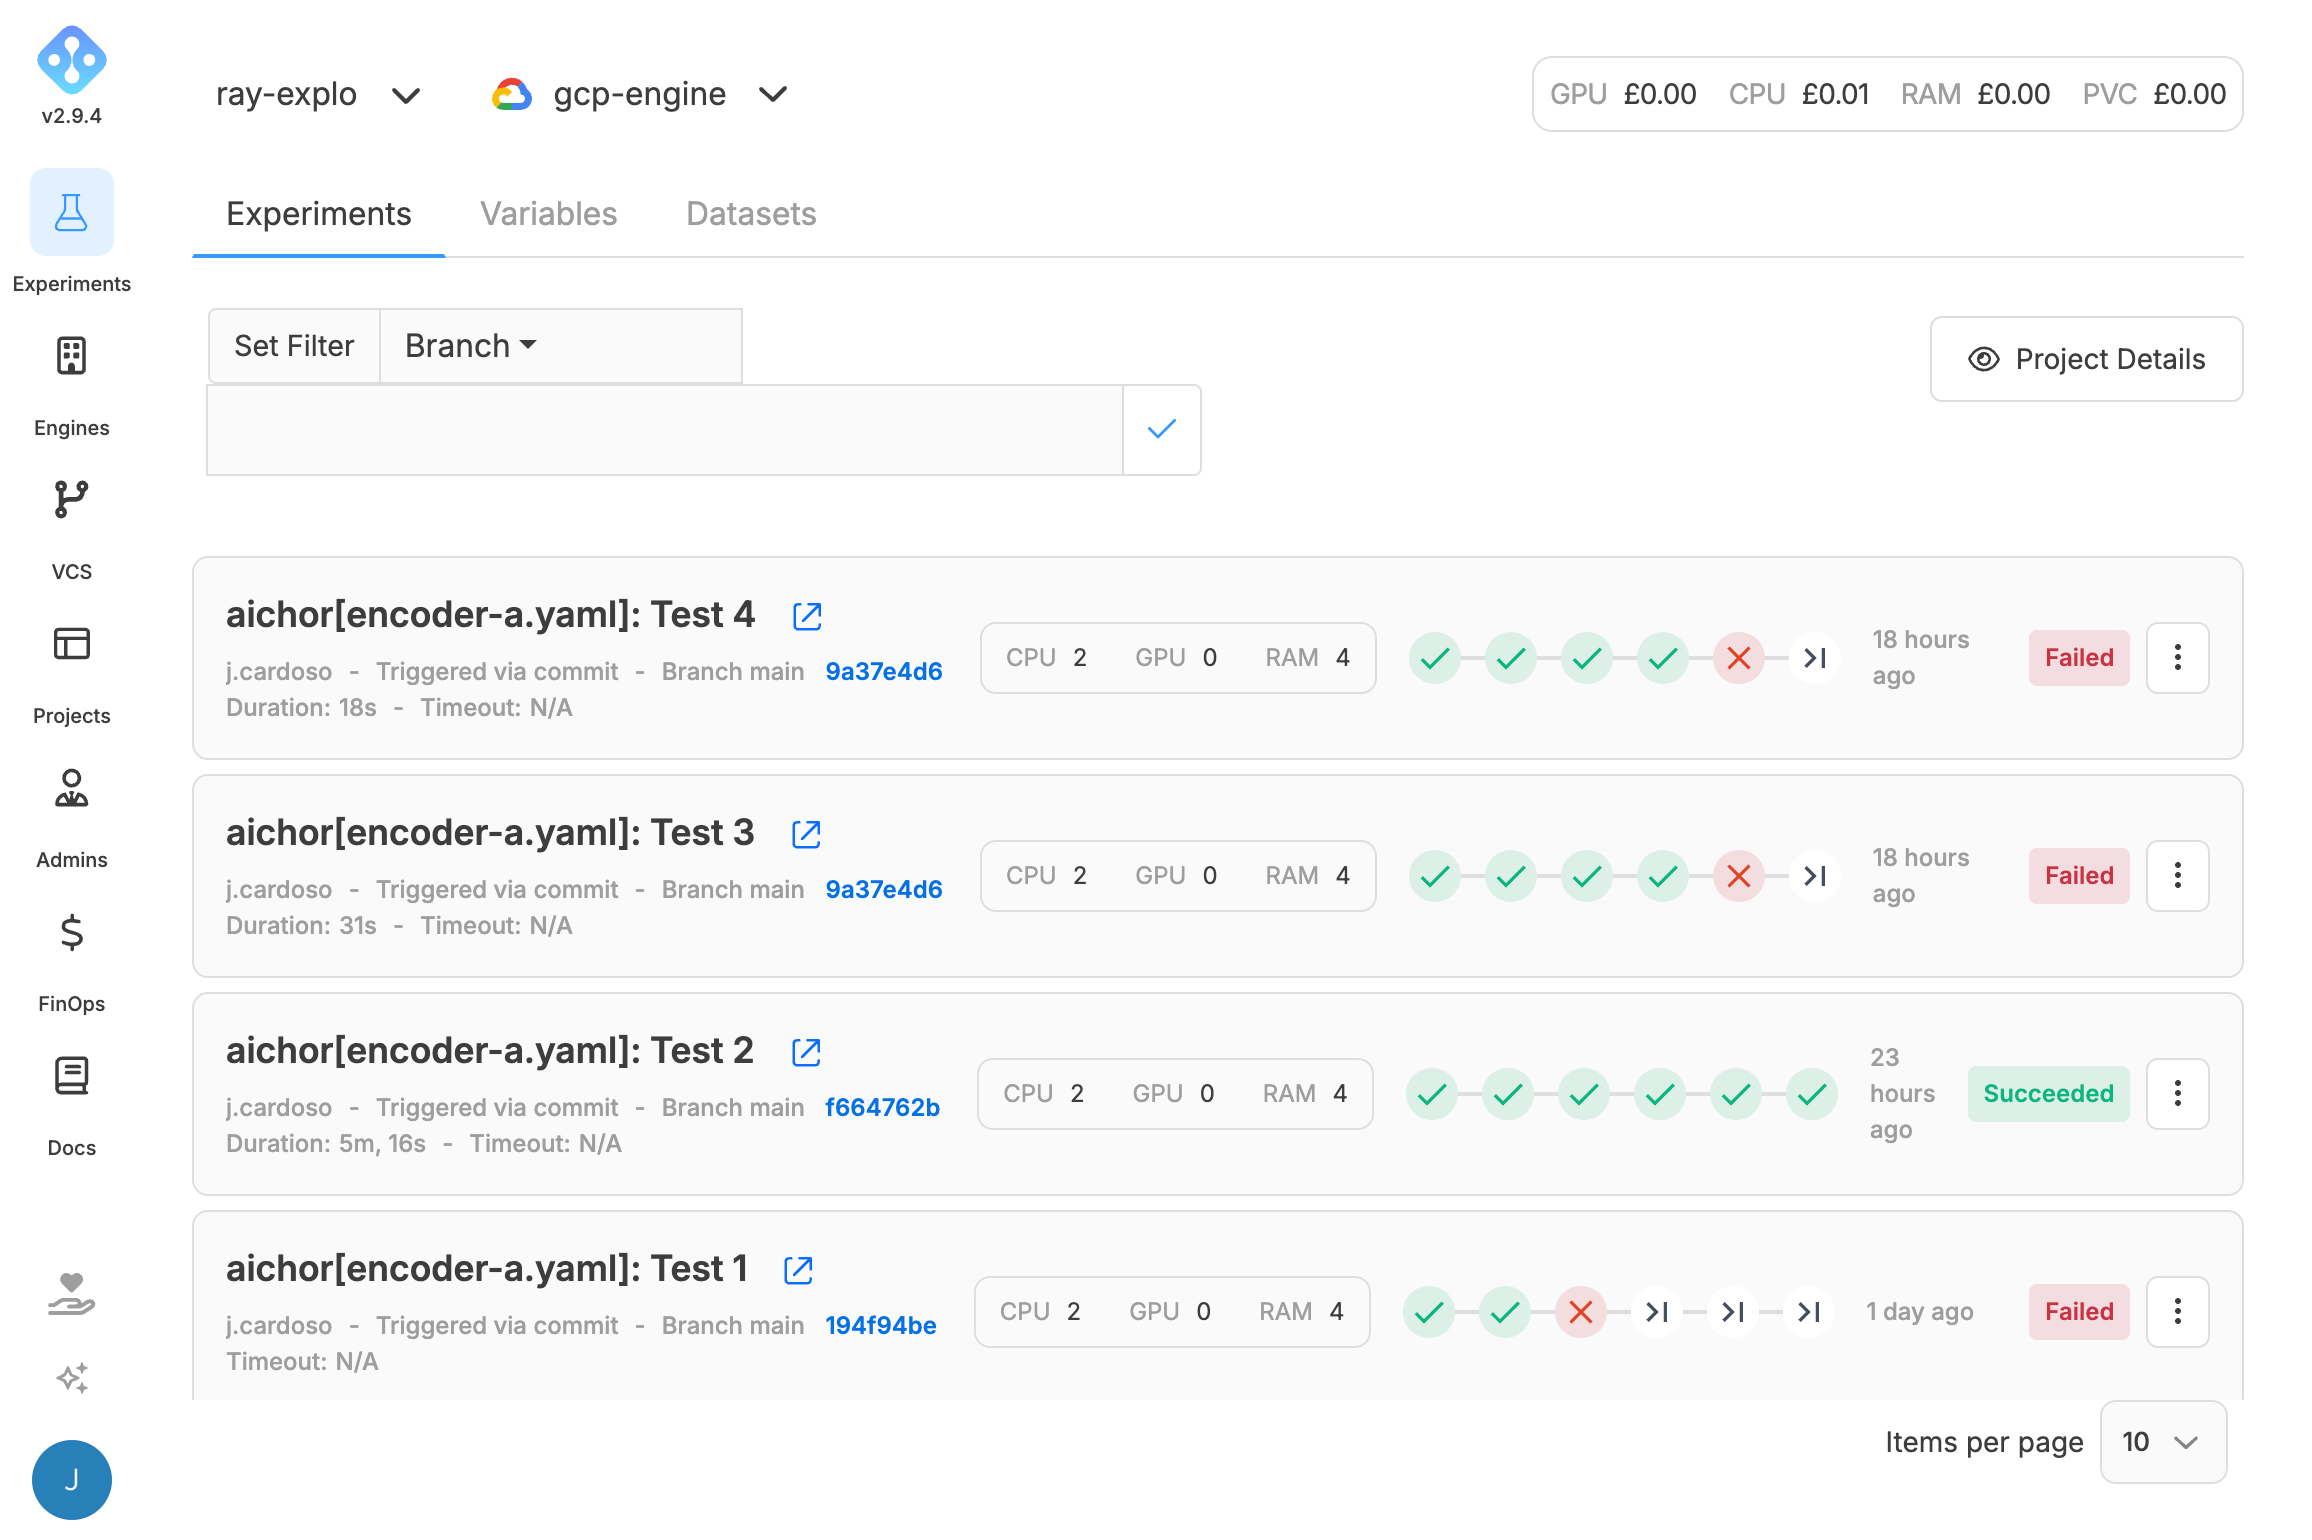Open the Experiments sidebar icon
This screenshot has height=1540, width=2312.
point(71,212)
